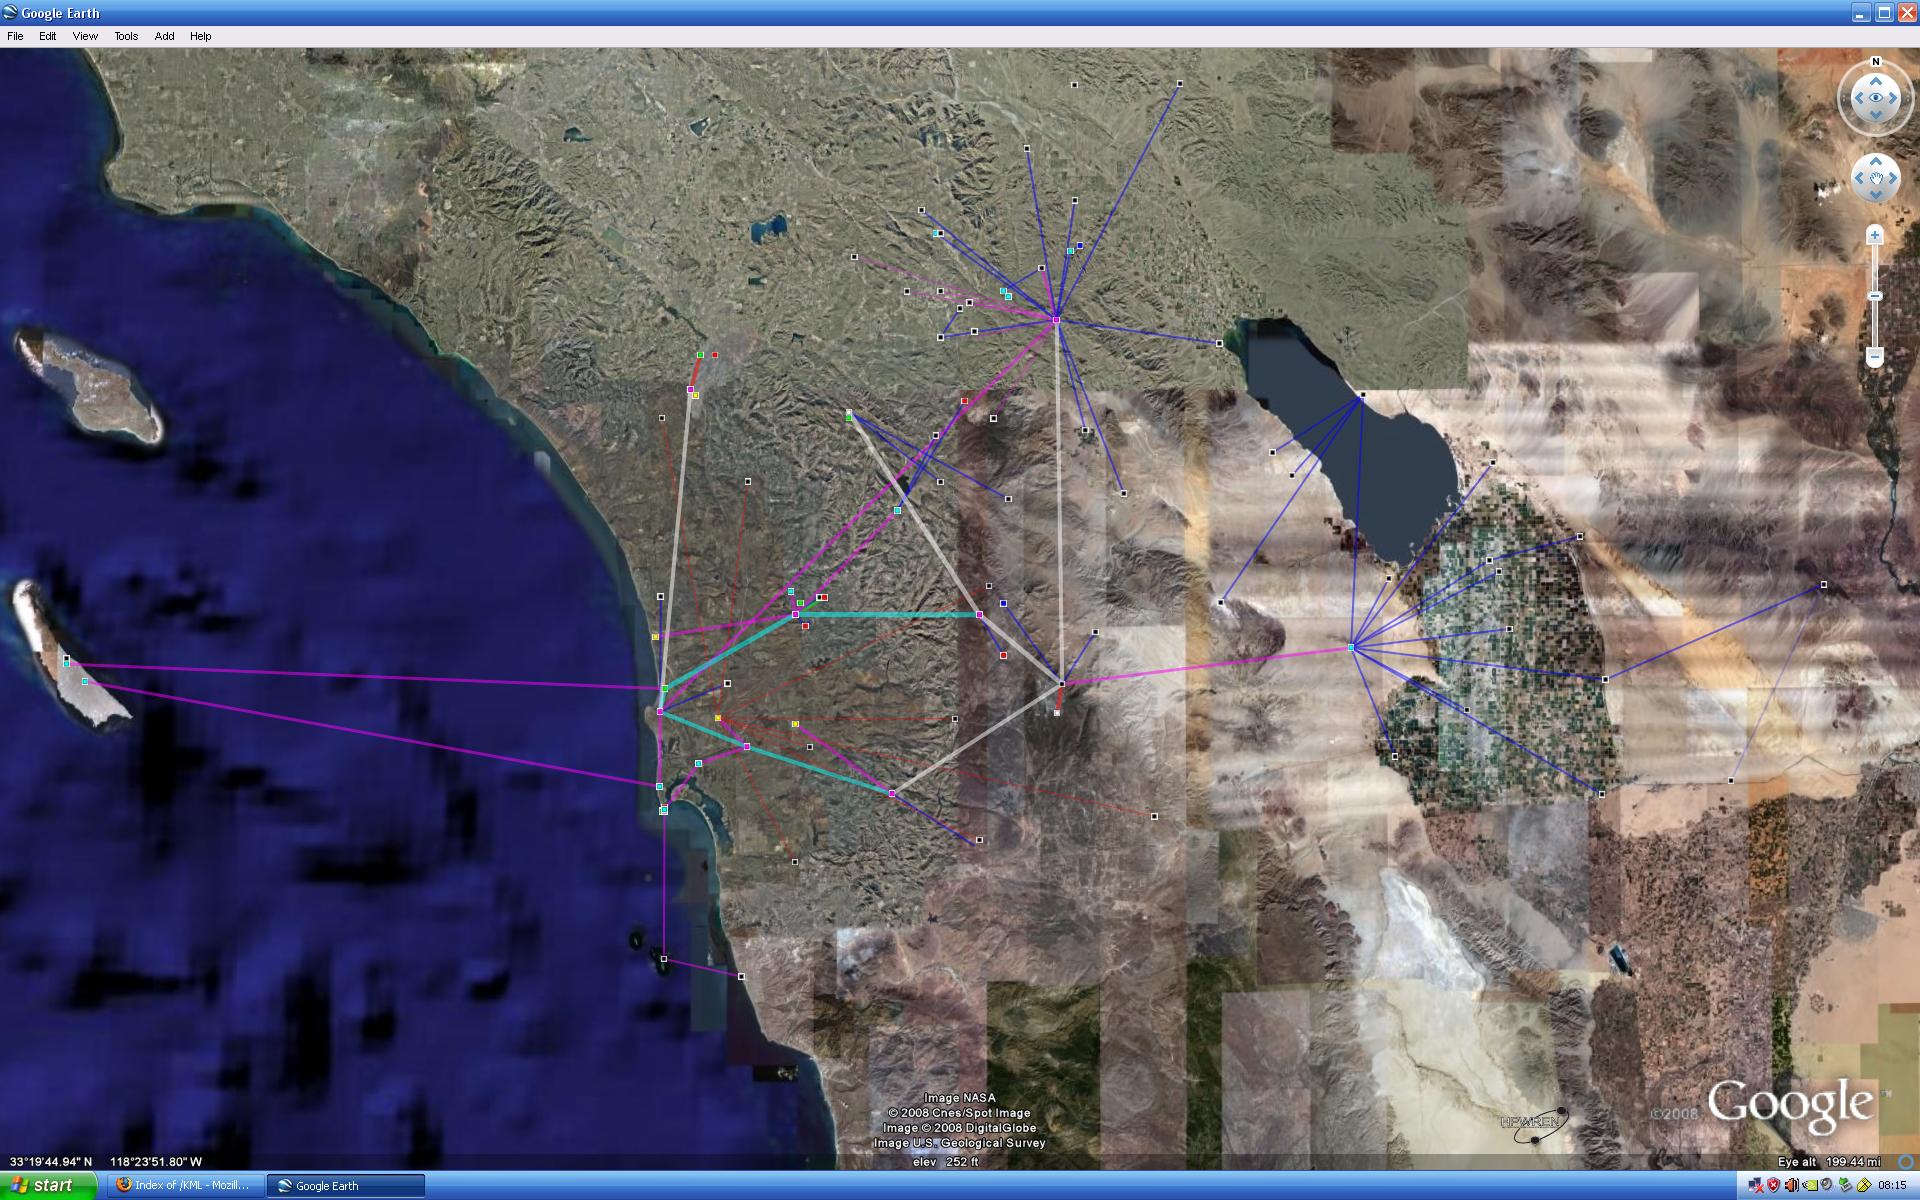The width and height of the screenshot is (1920, 1200).
Task: Click the zoom out minus button at slider bottom
Action: click(x=1875, y=356)
